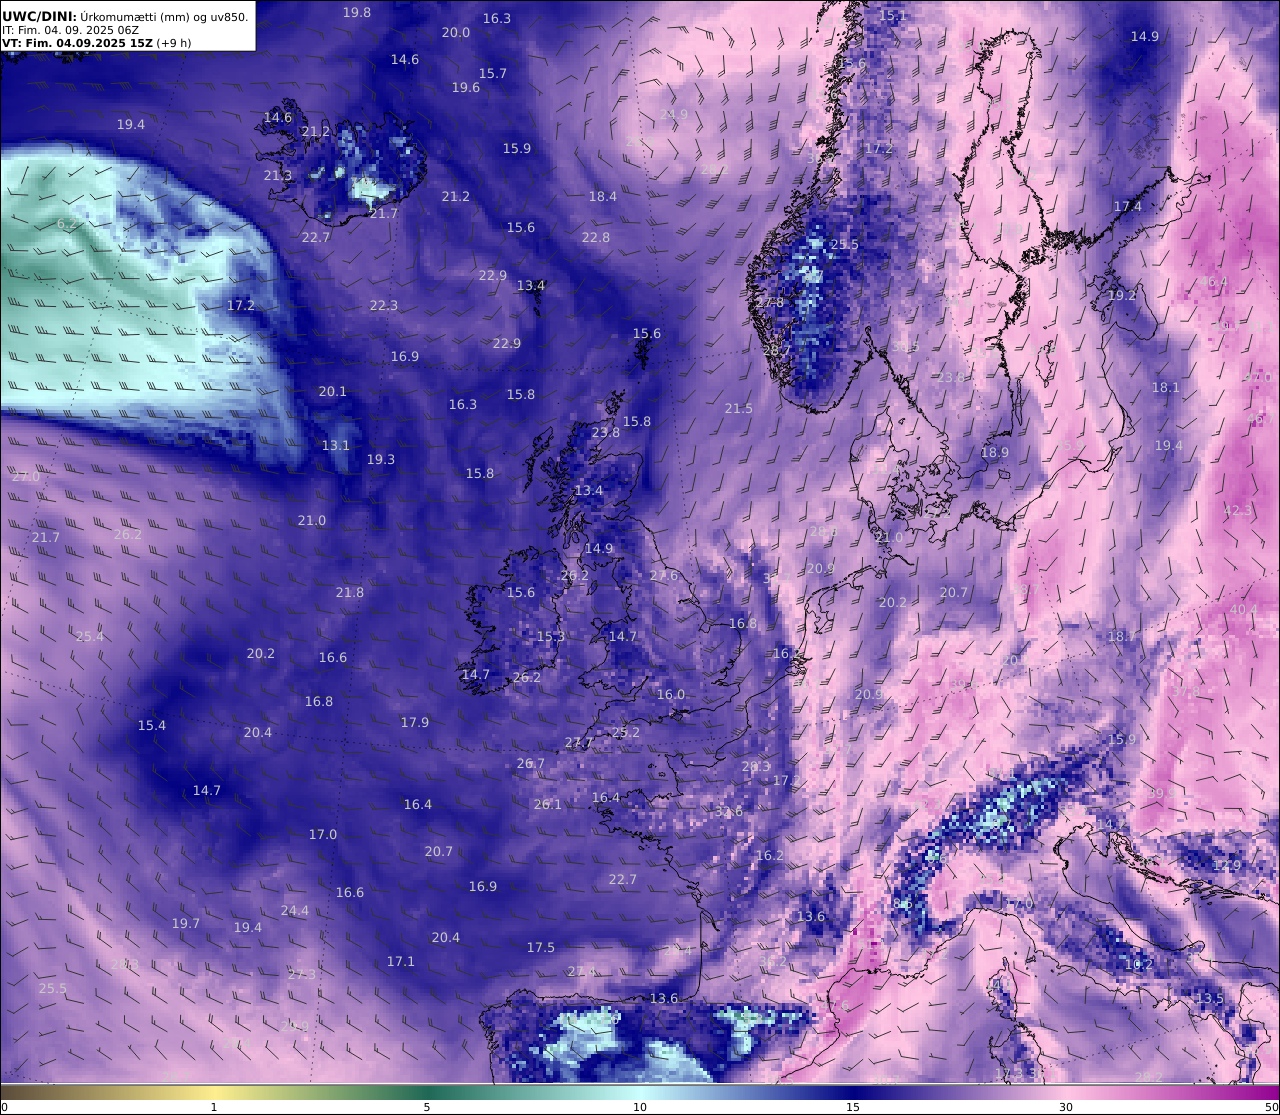1280x1115 pixels.
Task: Click the map value 19.8
Action: [357, 12]
